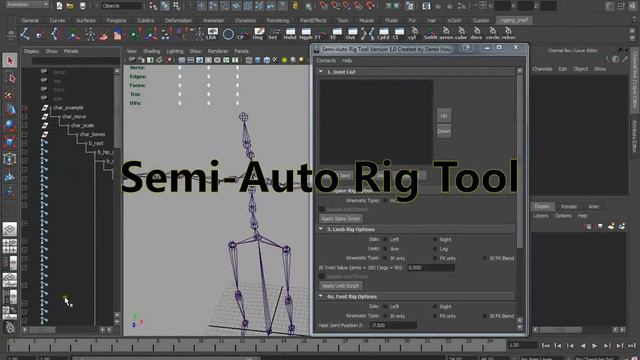
Task: Click the CP shelf icon
Action: tap(242, 34)
